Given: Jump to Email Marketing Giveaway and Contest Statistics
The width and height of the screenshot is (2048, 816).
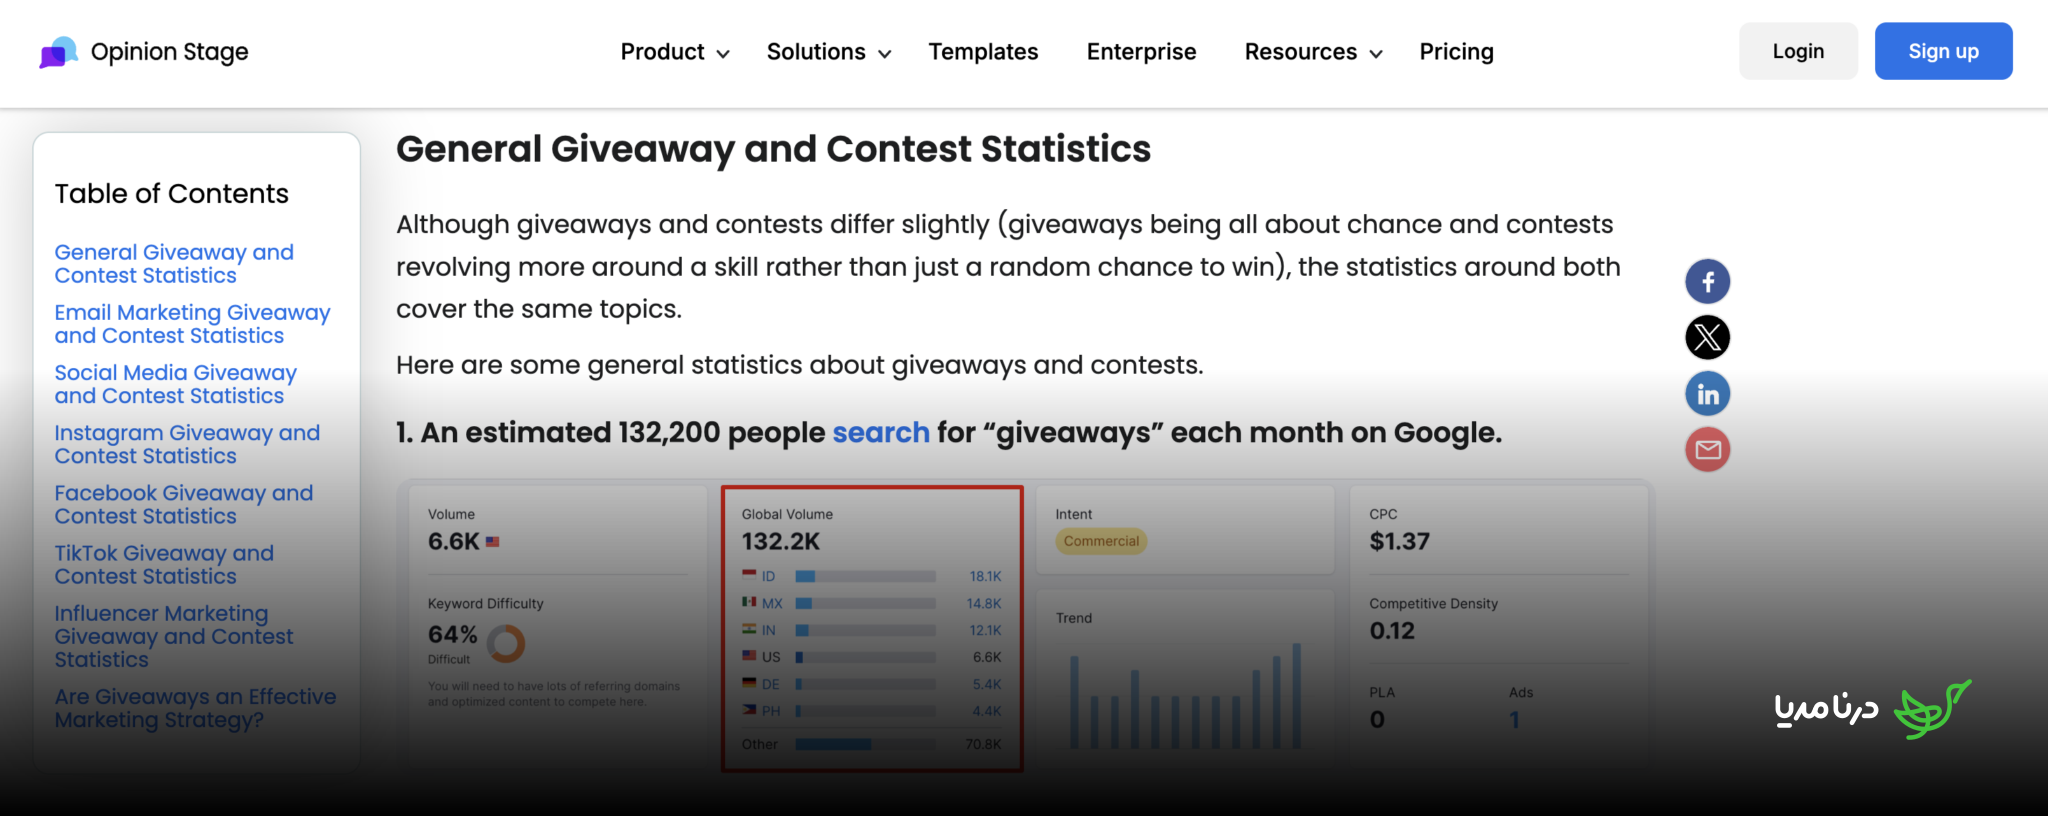Looking at the screenshot, I should point(192,324).
